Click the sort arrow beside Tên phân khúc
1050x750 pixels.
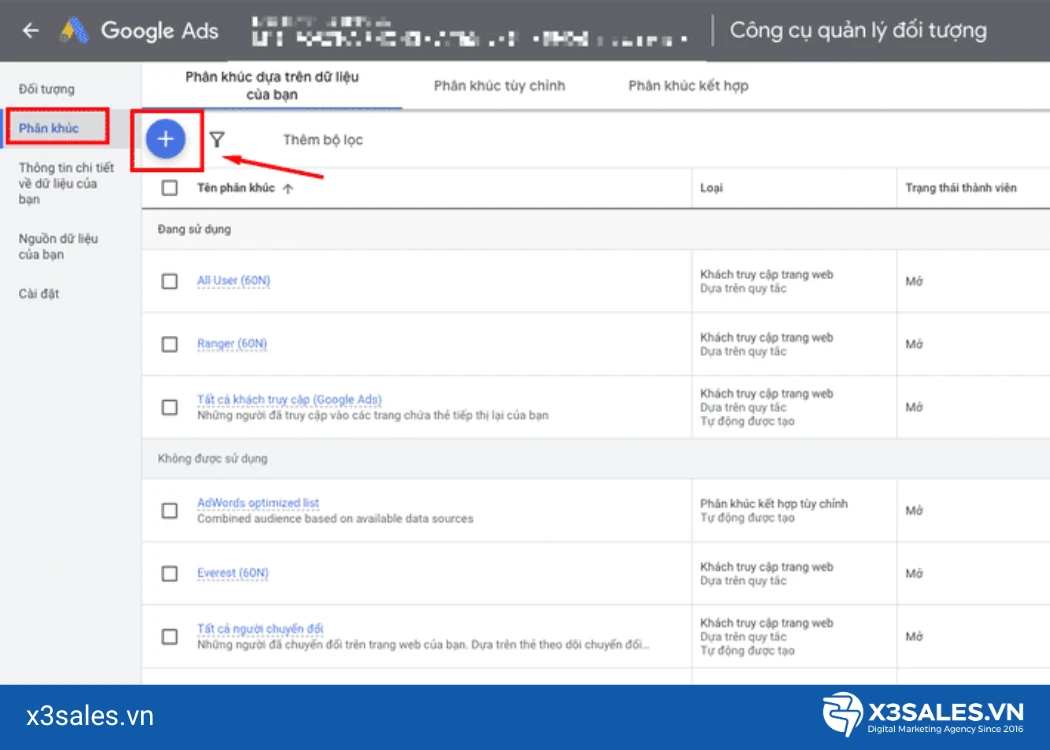coord(288,189)
